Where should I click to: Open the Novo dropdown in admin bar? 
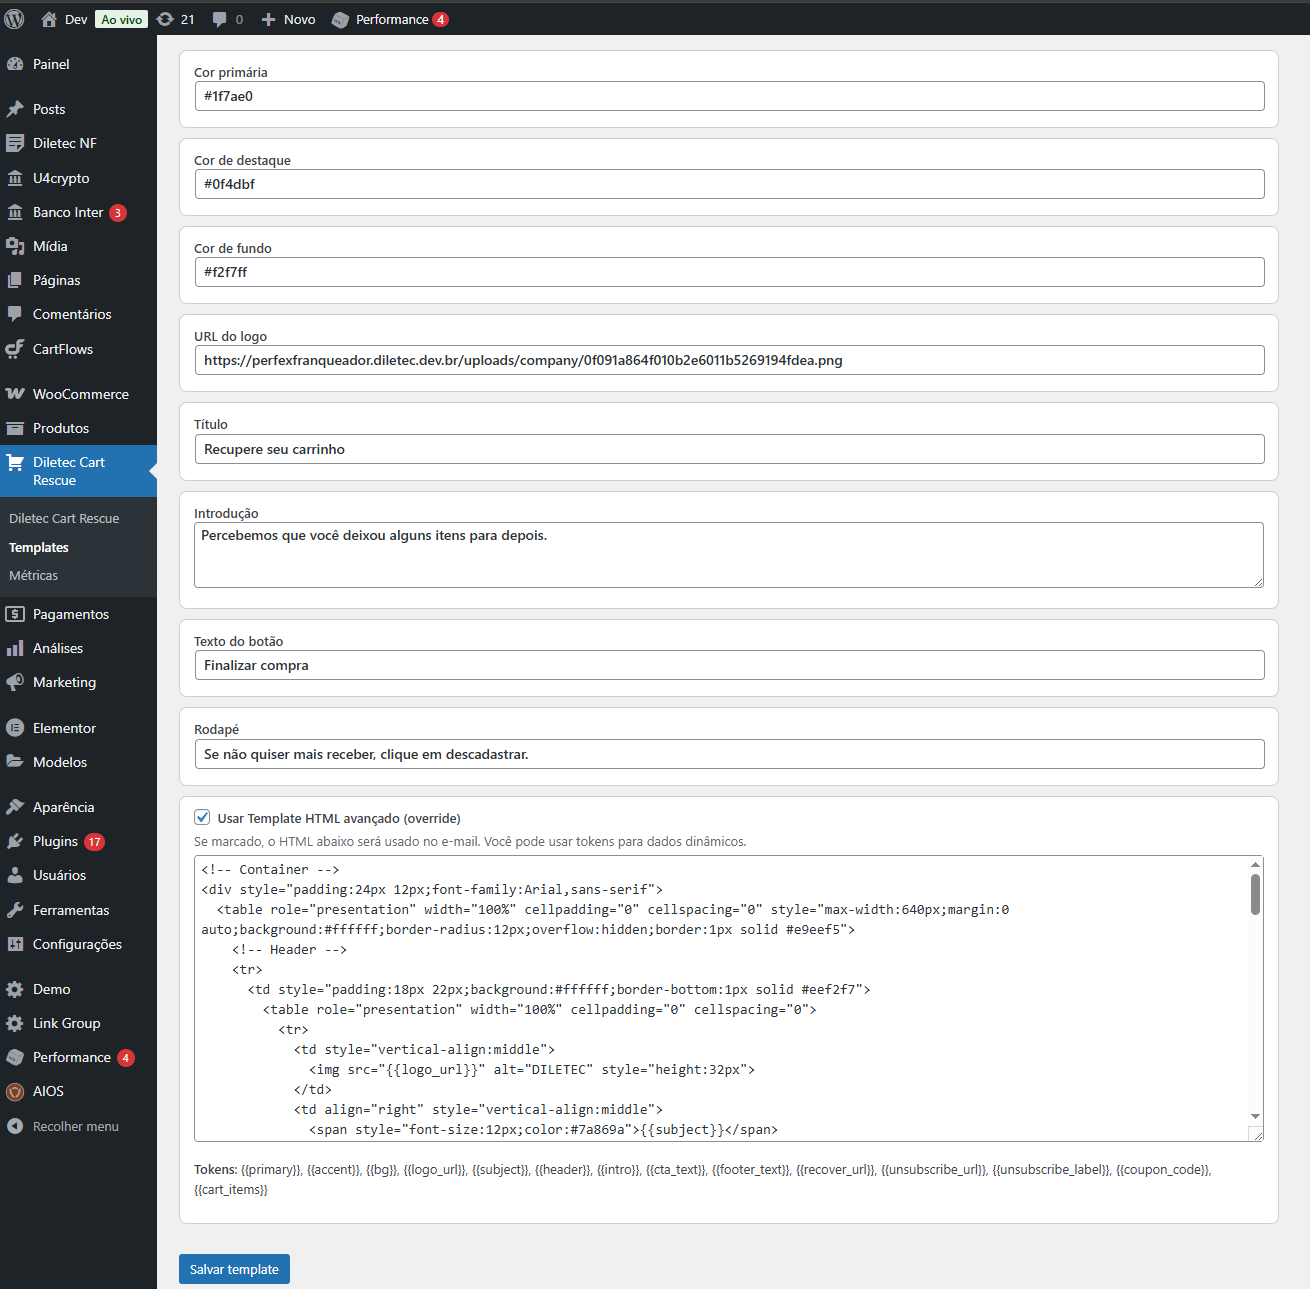coord(288,19)
